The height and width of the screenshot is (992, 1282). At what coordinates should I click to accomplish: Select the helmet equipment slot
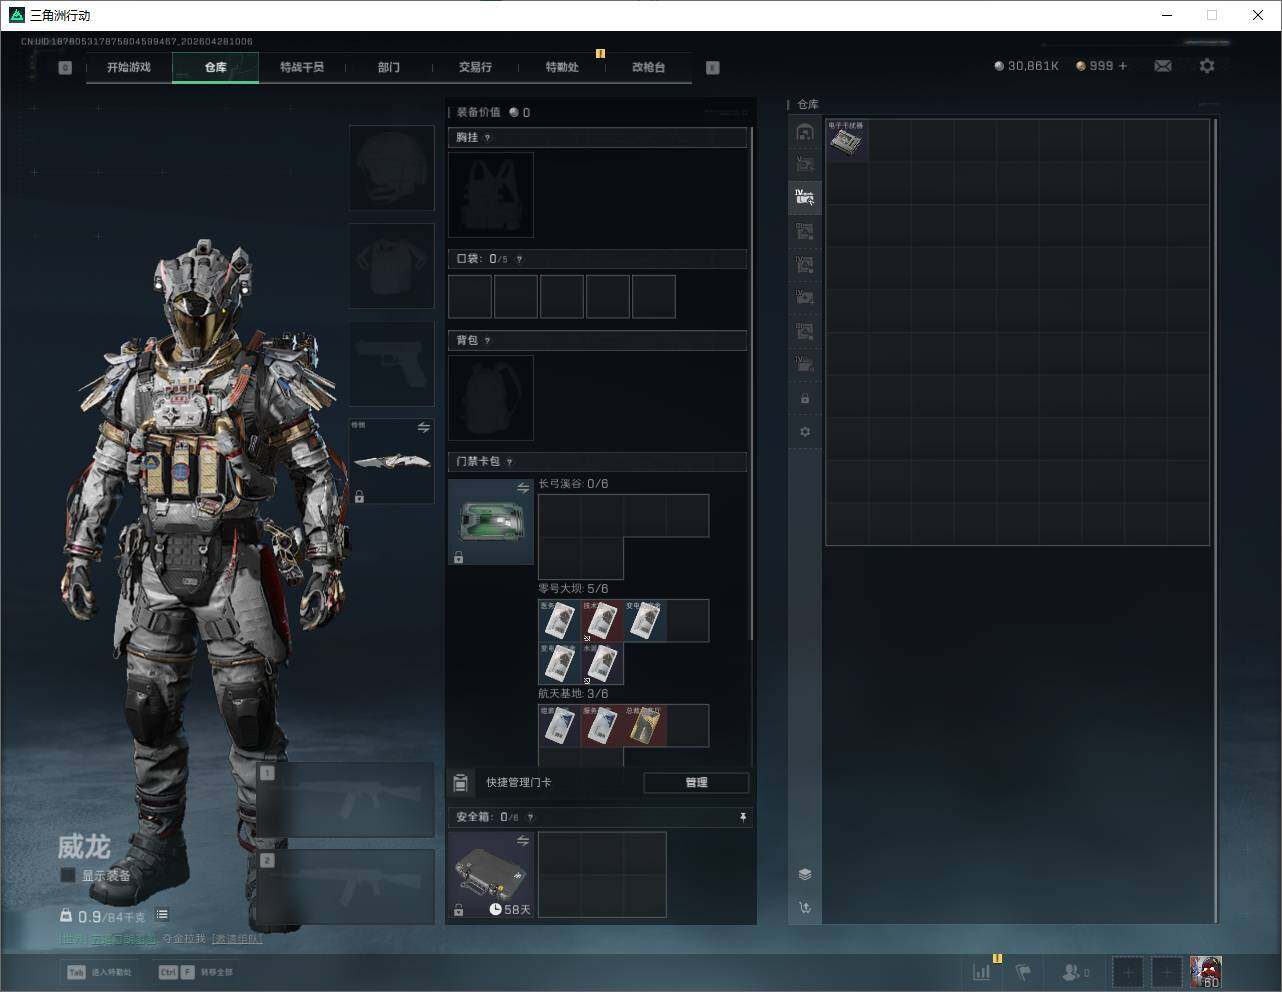coord(391,167)
